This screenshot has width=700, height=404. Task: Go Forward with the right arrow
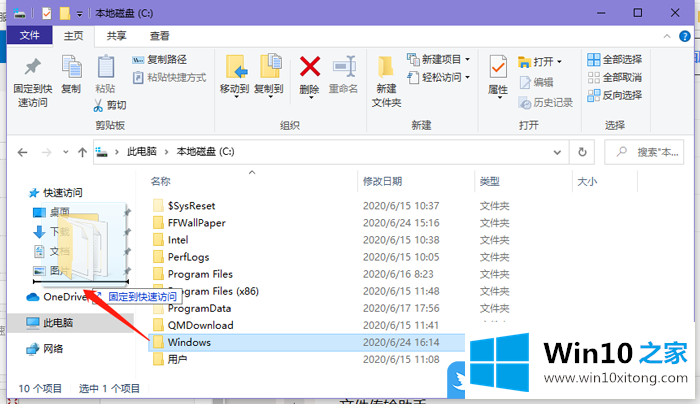pyautogui.click(x=46, y=152)
